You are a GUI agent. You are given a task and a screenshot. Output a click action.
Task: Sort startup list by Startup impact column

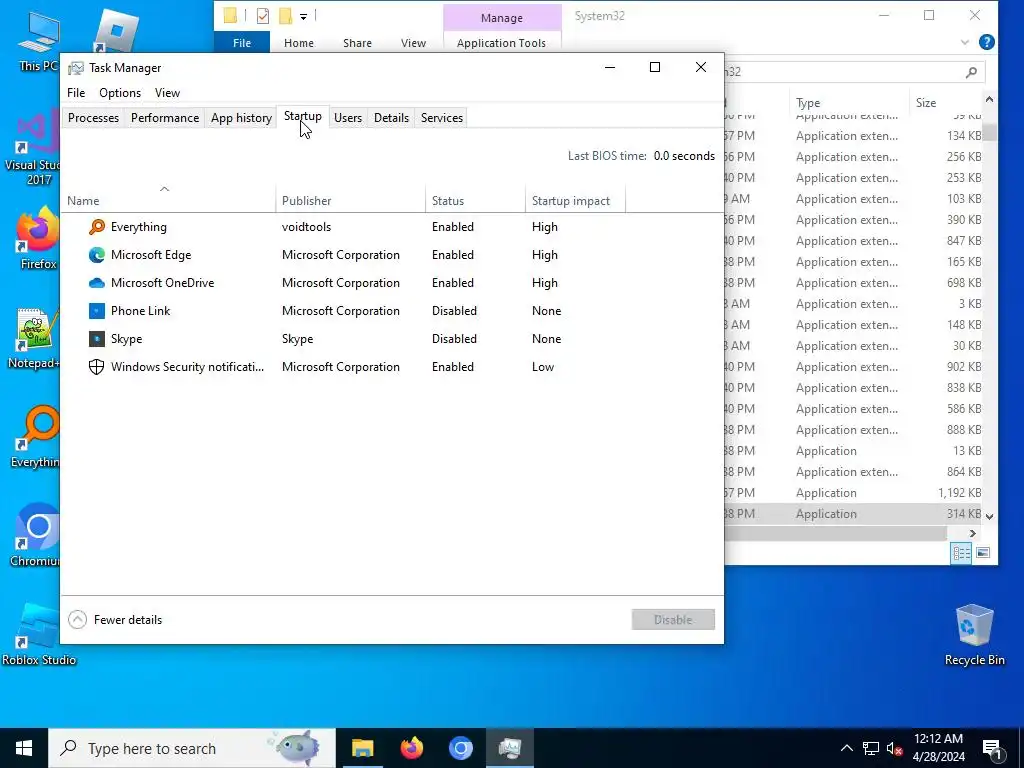[575, 200]
